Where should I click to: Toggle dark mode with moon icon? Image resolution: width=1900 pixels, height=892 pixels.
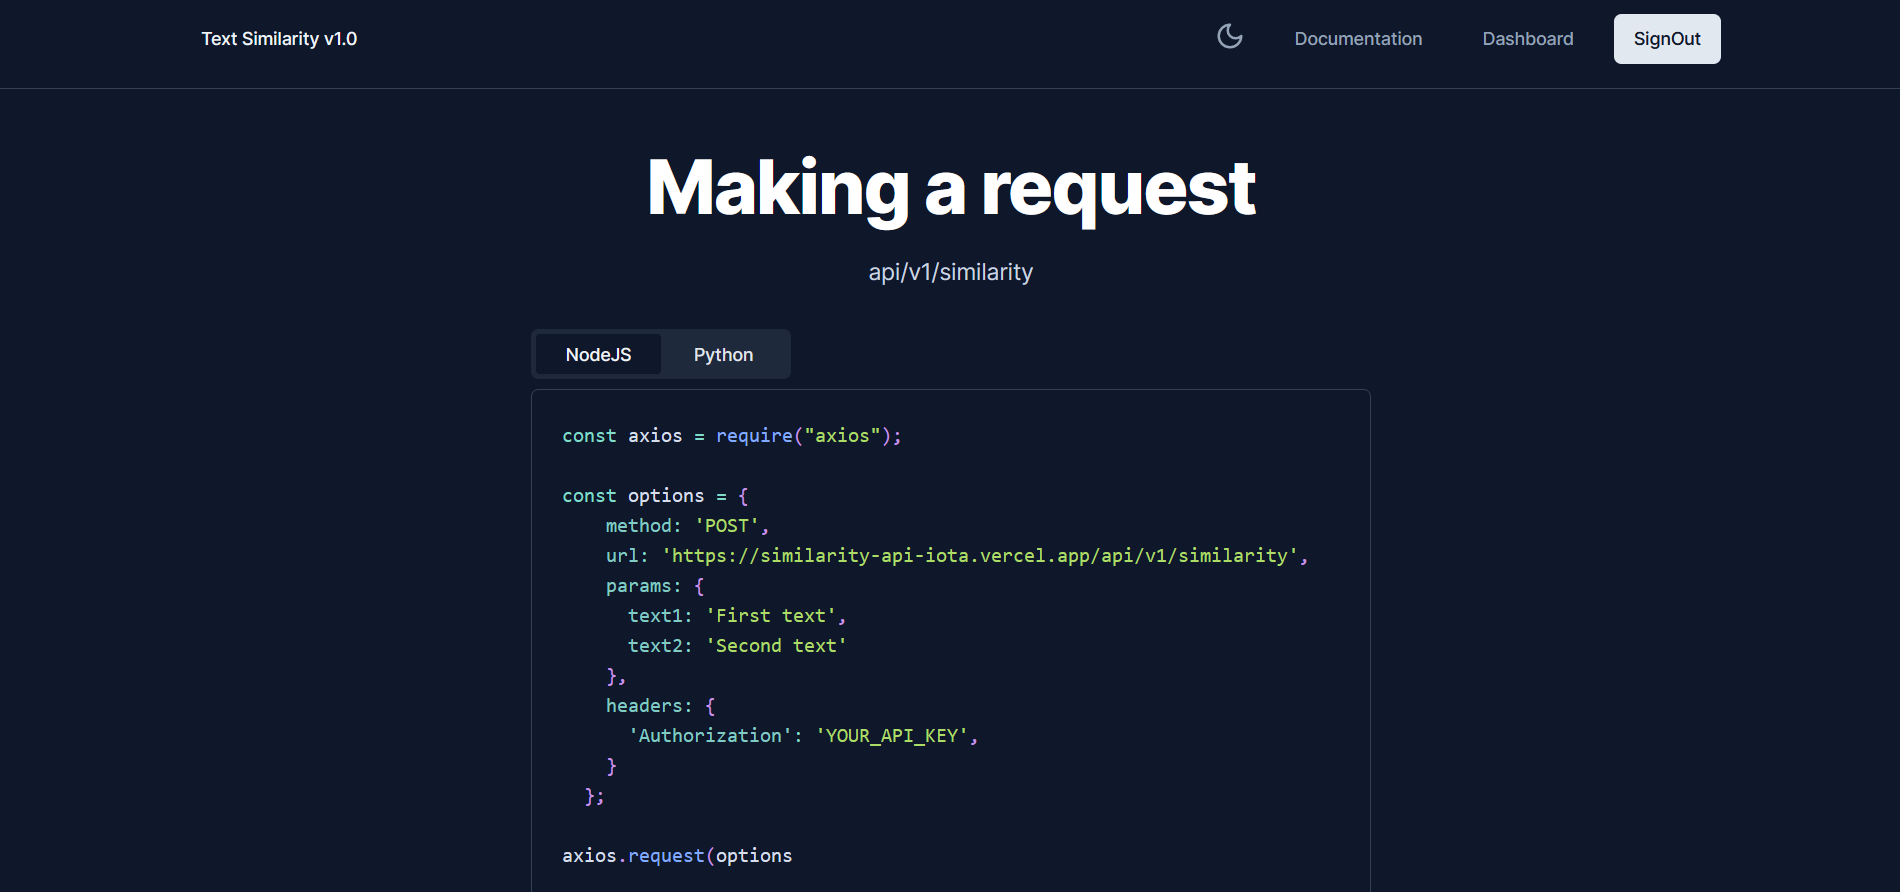tap(1230, 38)
